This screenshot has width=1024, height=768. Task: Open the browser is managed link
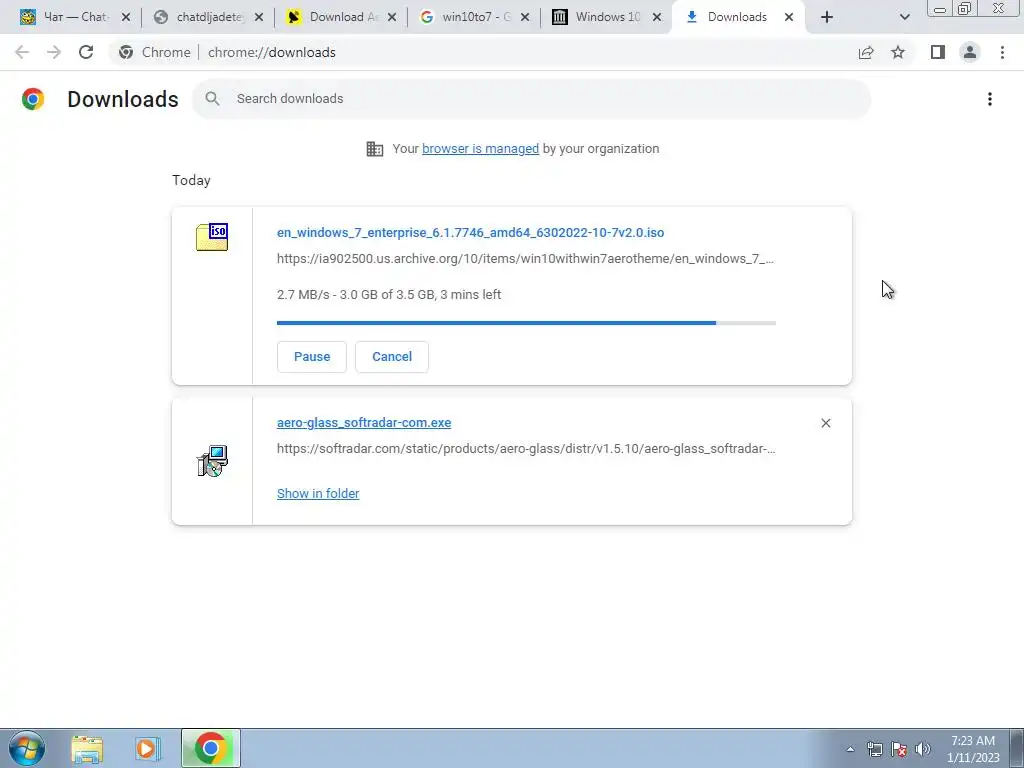[x=481, y=149]
